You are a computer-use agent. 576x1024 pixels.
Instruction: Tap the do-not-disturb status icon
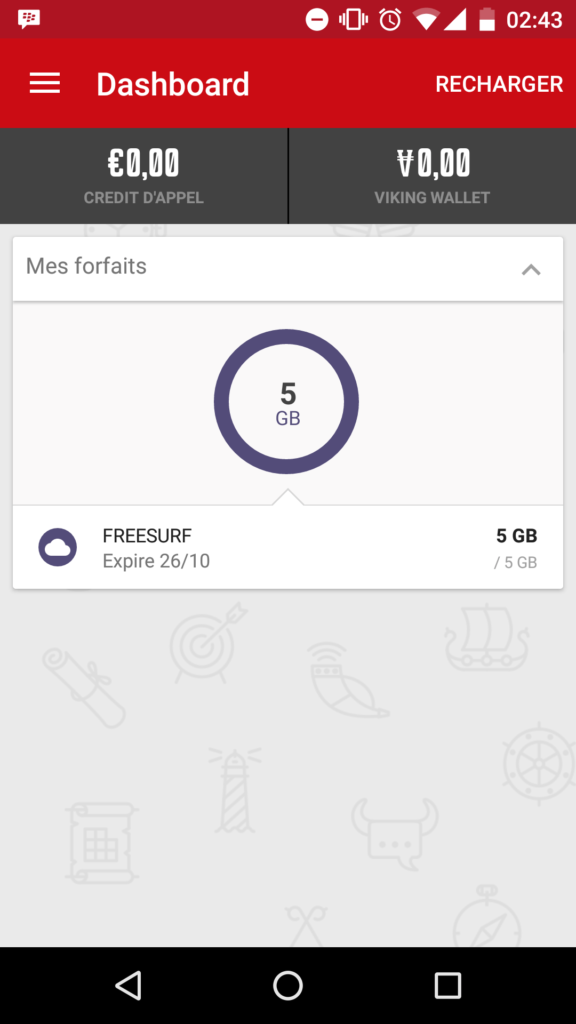pyautogui.click(x=317, y=20)
